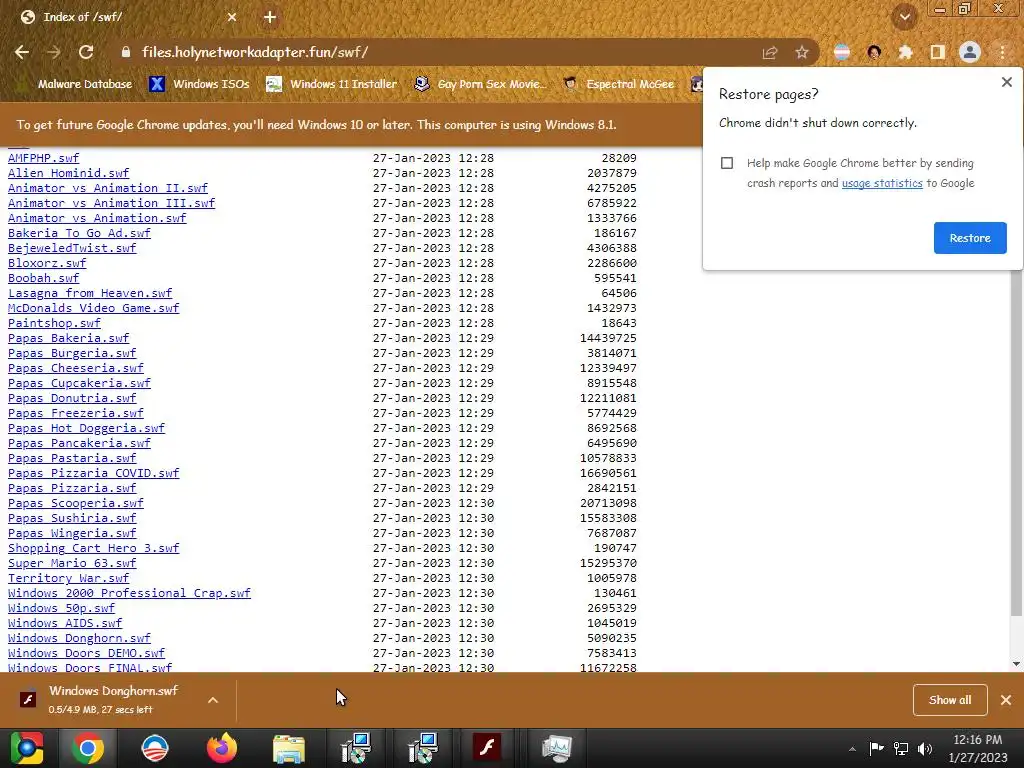Open the Malware Database bookmark

tap(75, 84)
